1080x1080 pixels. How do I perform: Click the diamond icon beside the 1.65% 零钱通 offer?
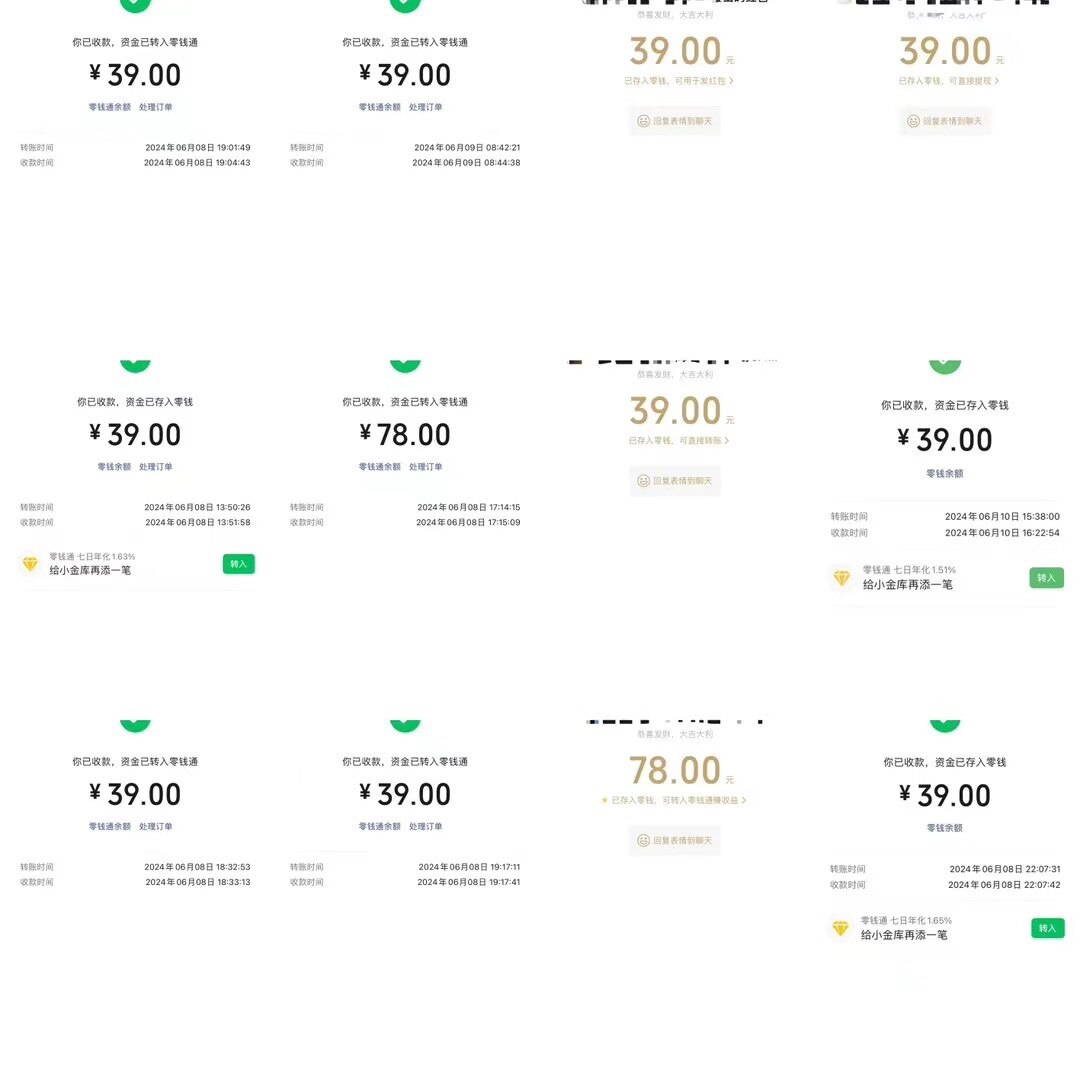[840, 928]
